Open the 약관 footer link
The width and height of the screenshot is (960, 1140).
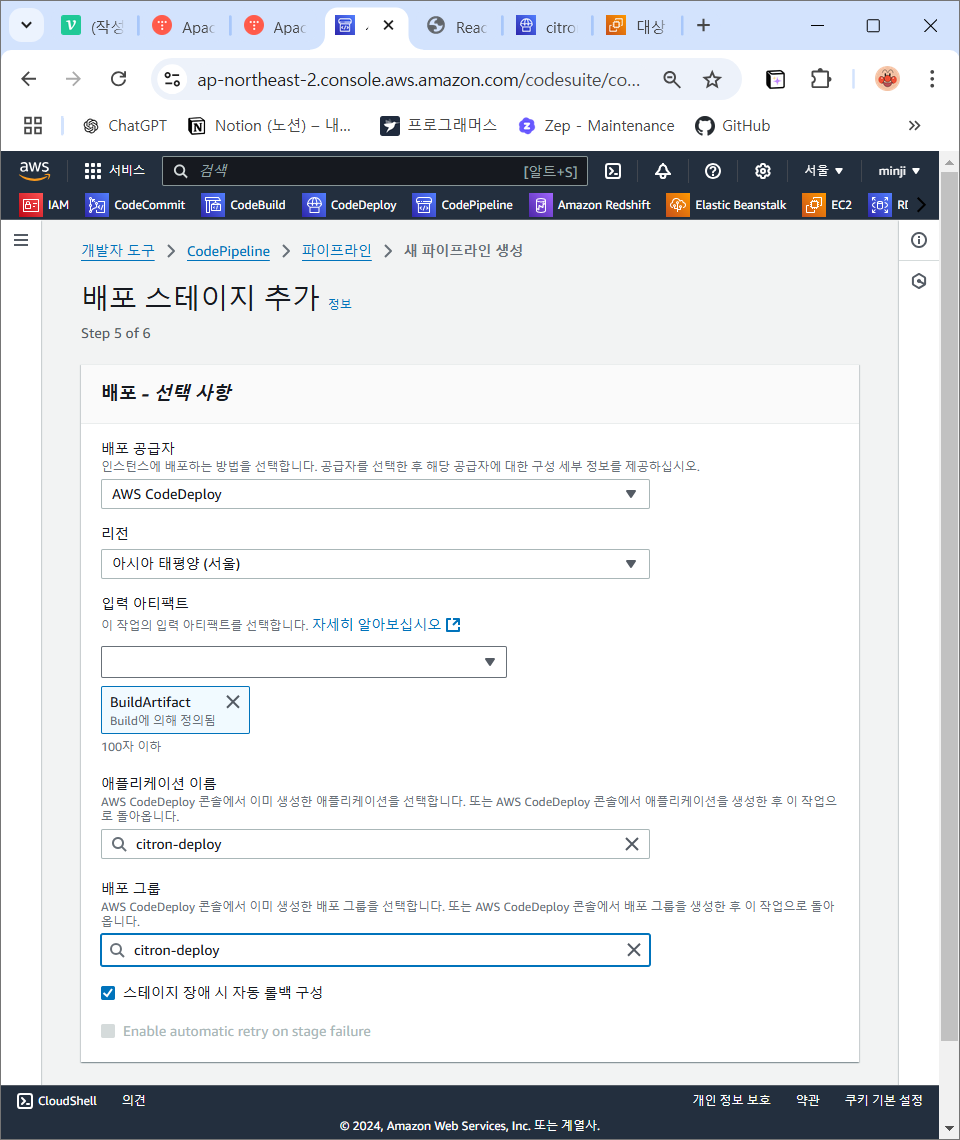(808, 1100)
